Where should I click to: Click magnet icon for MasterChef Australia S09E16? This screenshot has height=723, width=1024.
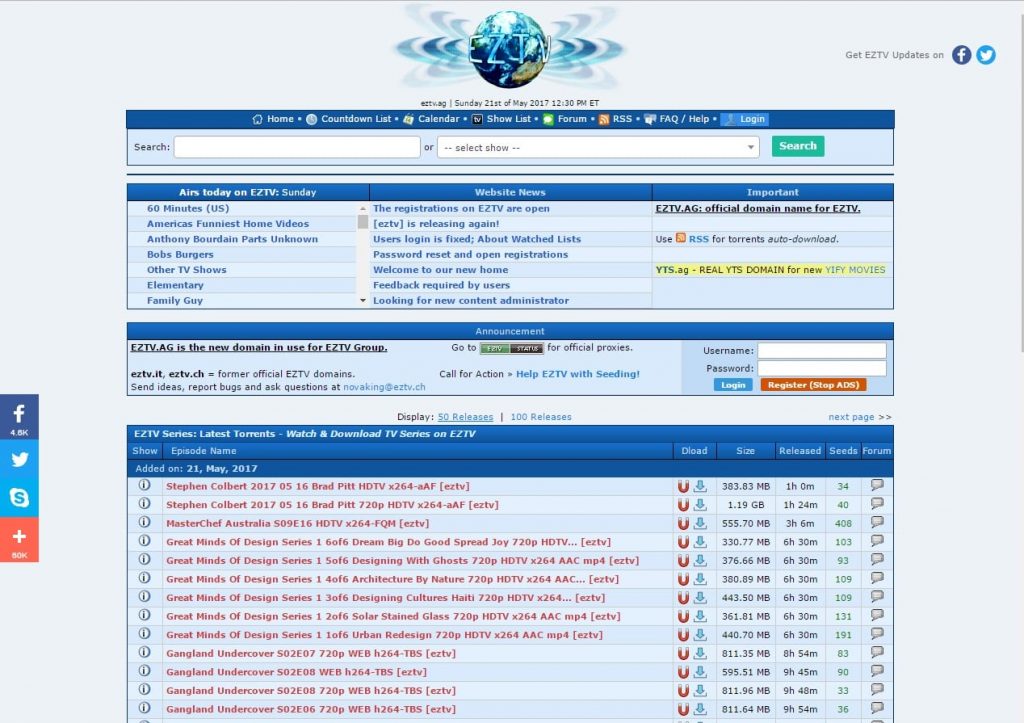click(x=683, y=523)
